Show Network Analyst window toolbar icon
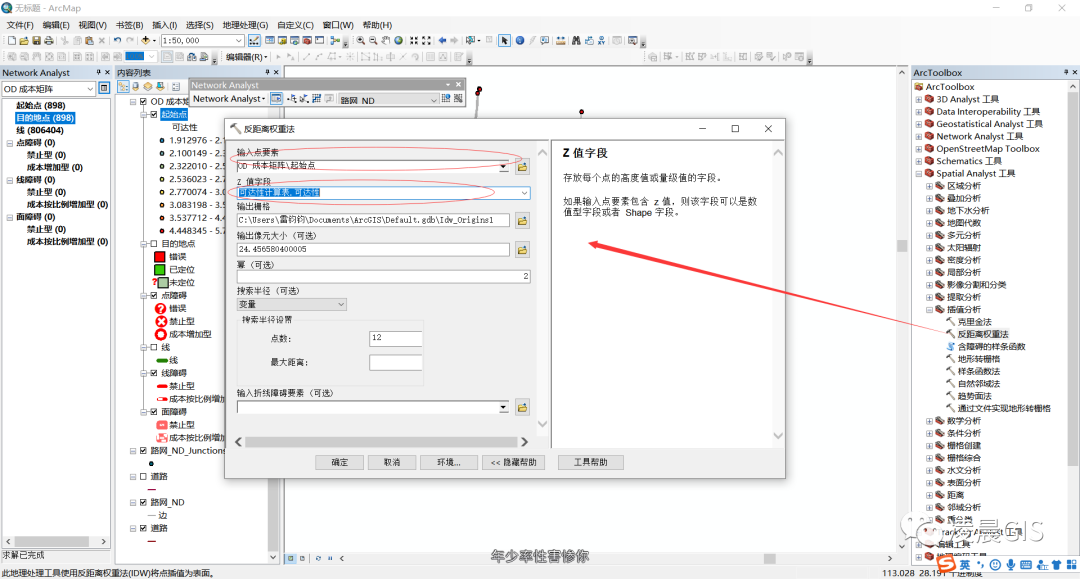1080x579 pixels. pos(276,99)
